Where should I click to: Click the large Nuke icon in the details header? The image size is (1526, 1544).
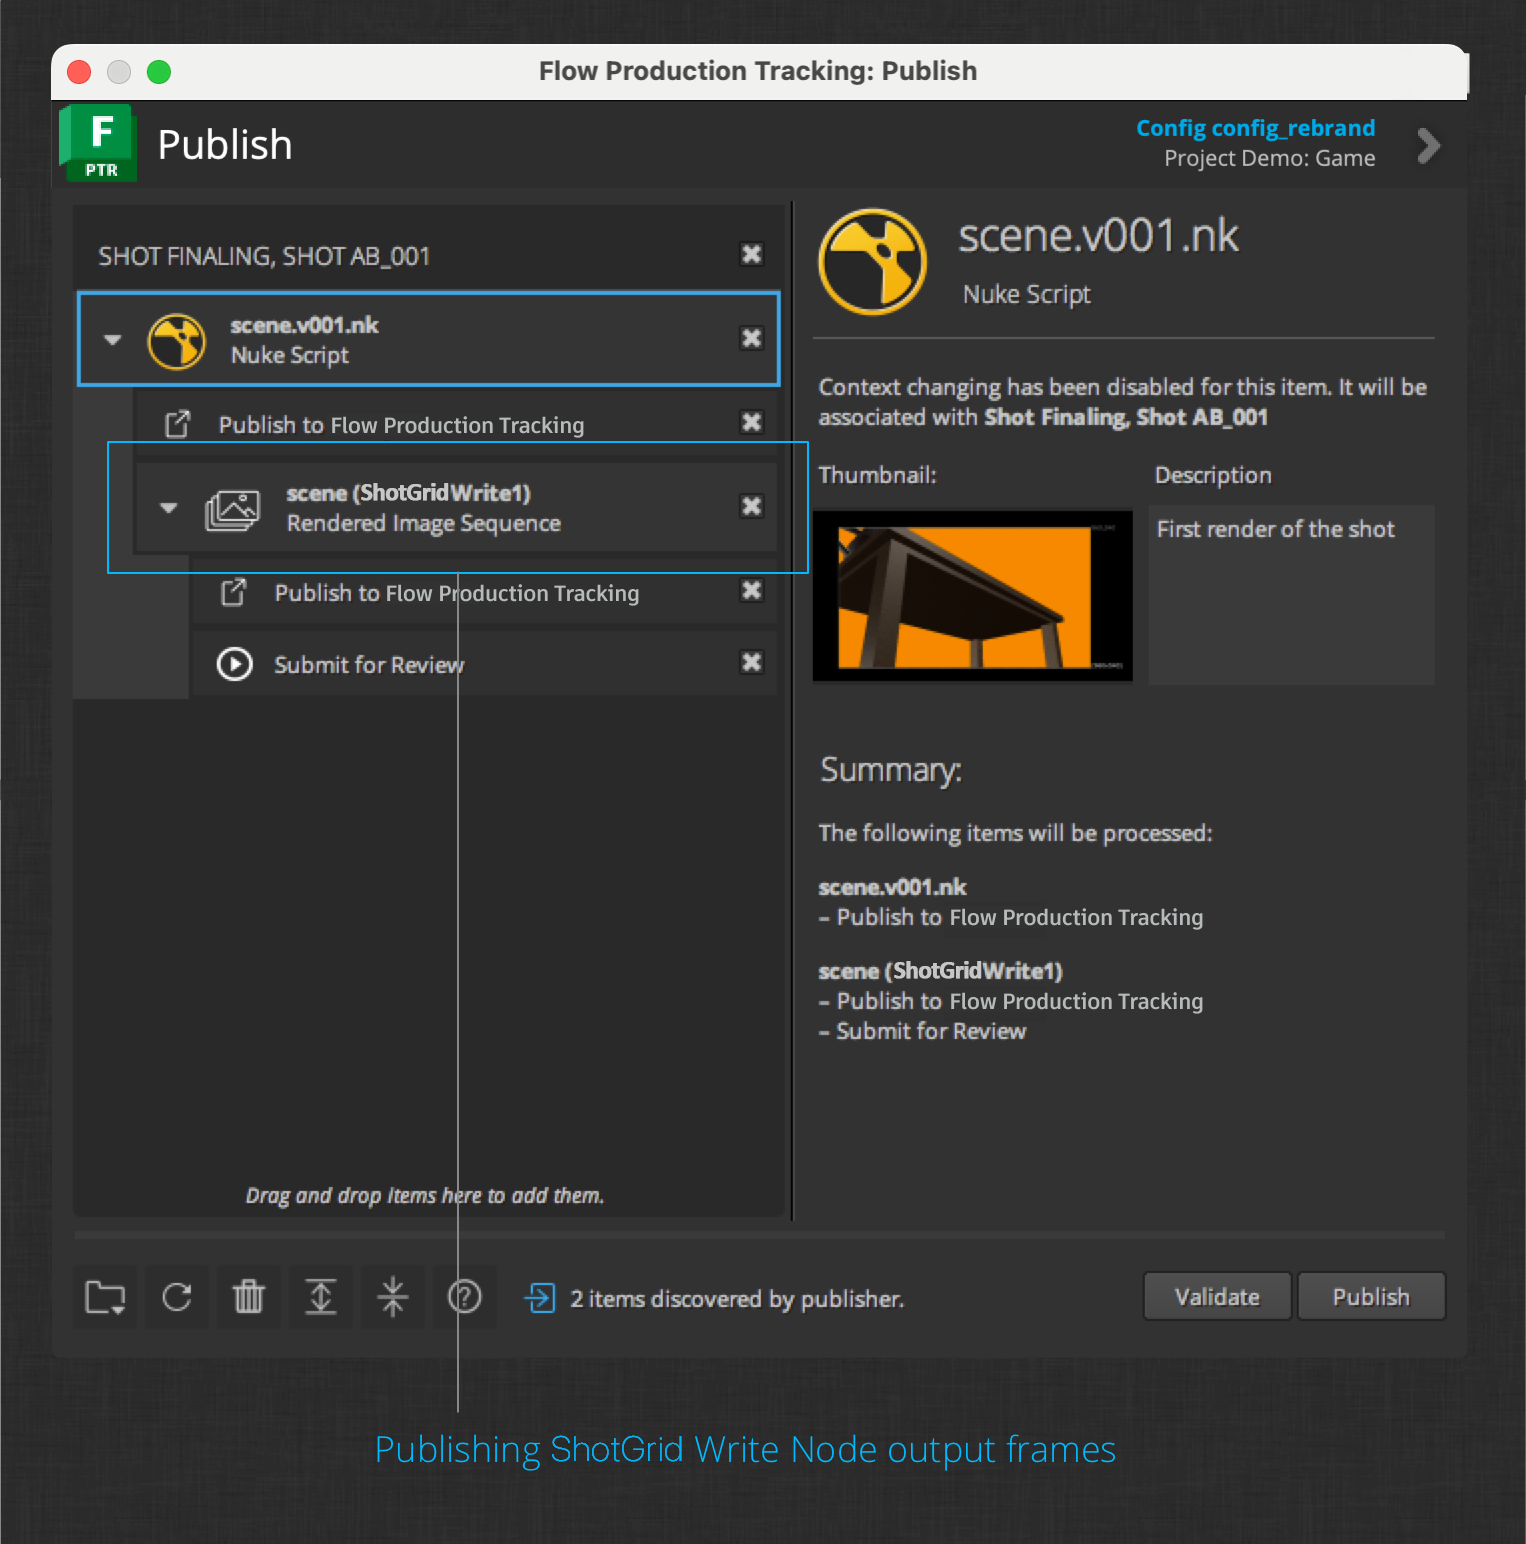(x=873, y=262)
